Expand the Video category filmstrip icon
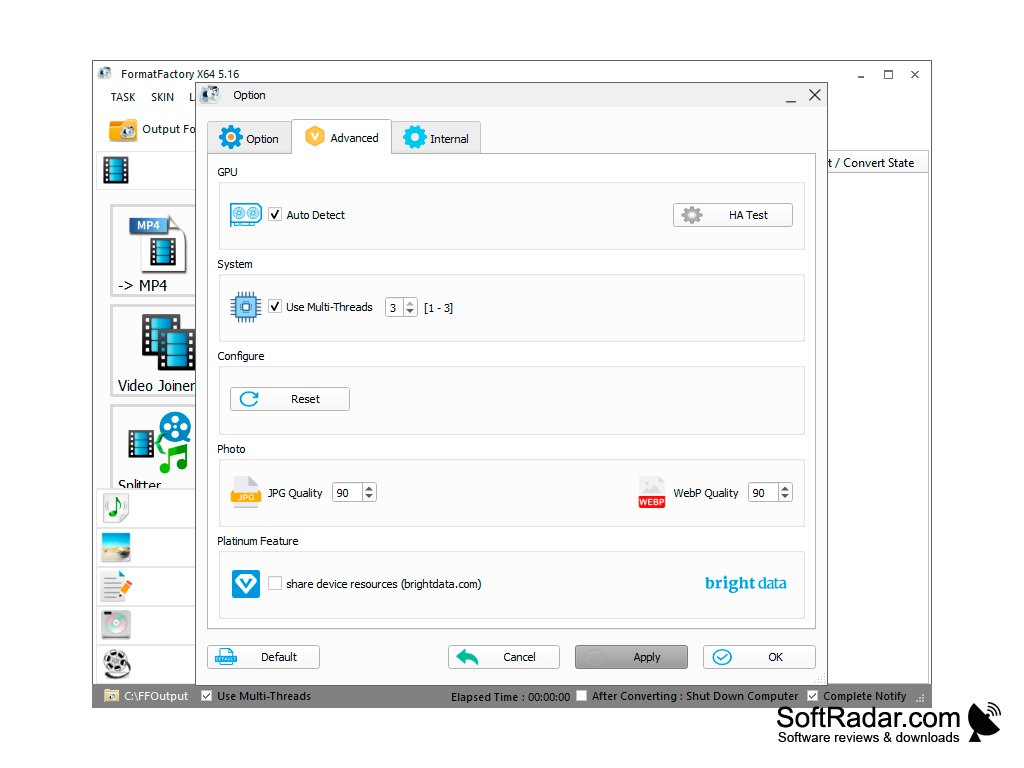The width and height of the screenshot is (1024, 768). [x=116, y=170]
